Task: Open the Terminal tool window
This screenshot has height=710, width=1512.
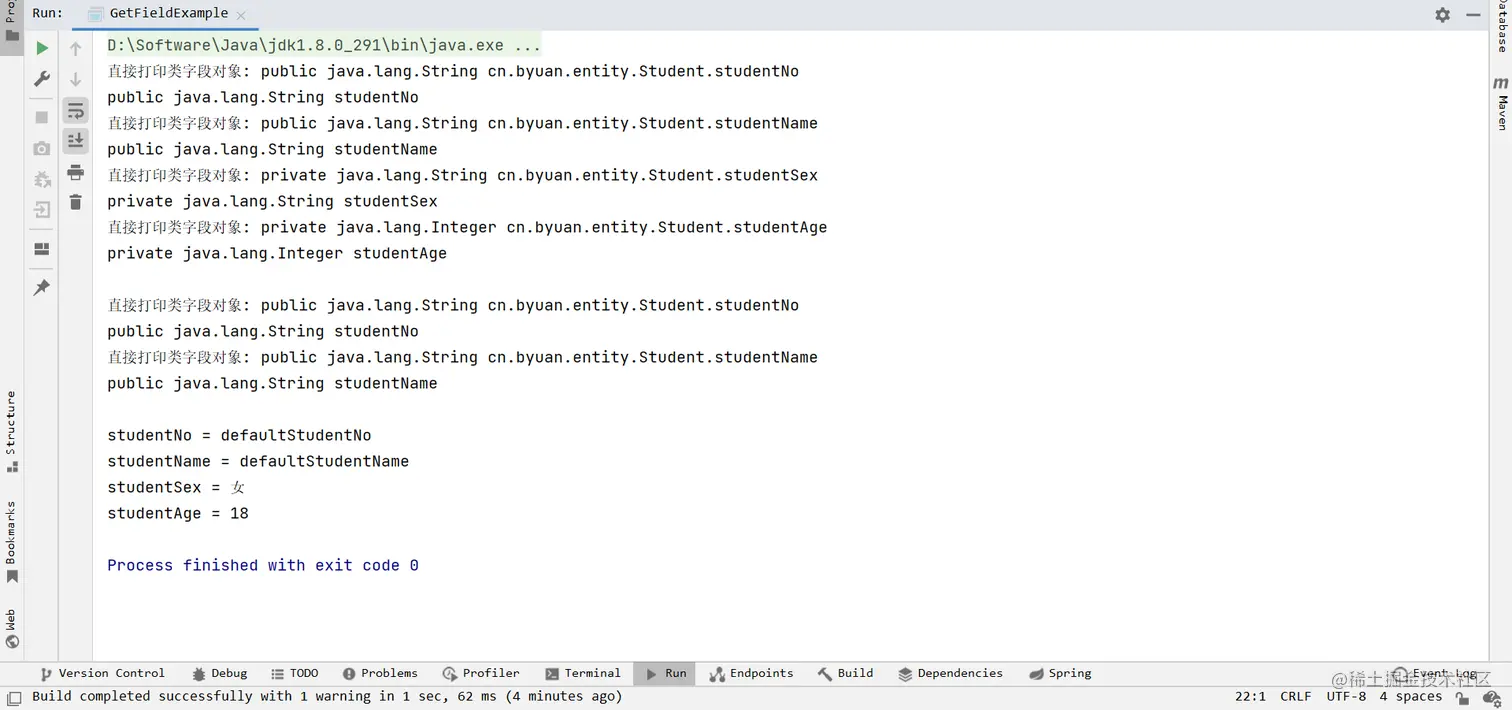Action: [x=583, y=674]
